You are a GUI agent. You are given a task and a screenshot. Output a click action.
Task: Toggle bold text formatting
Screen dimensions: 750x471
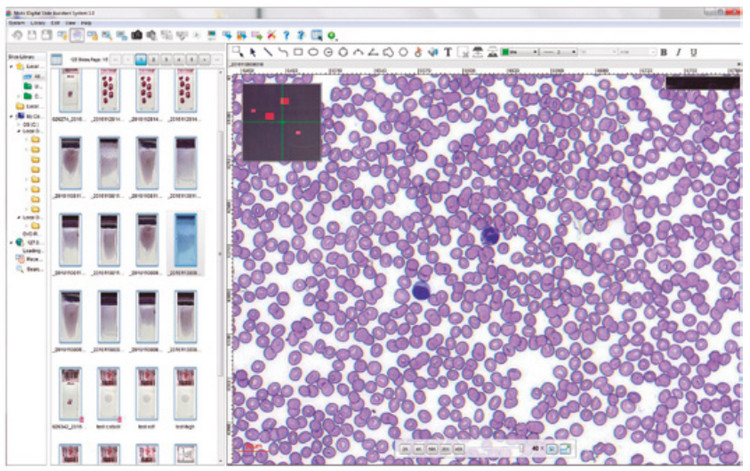click(x=663, y=52)
